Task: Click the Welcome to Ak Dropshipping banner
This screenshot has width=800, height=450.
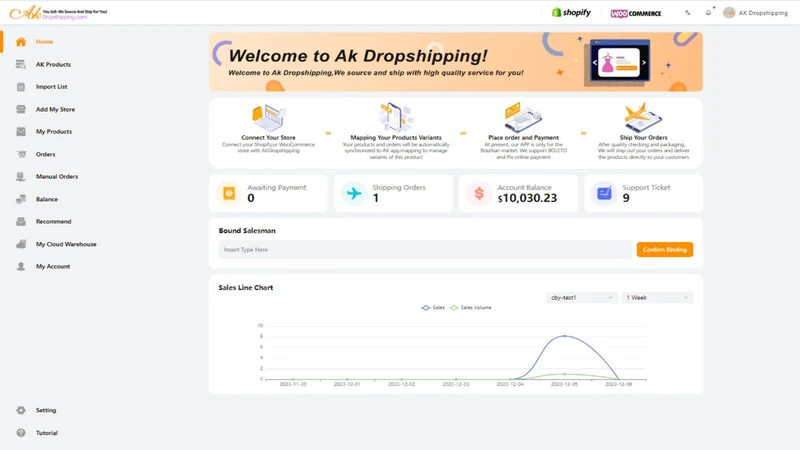Action: (456, 62)
